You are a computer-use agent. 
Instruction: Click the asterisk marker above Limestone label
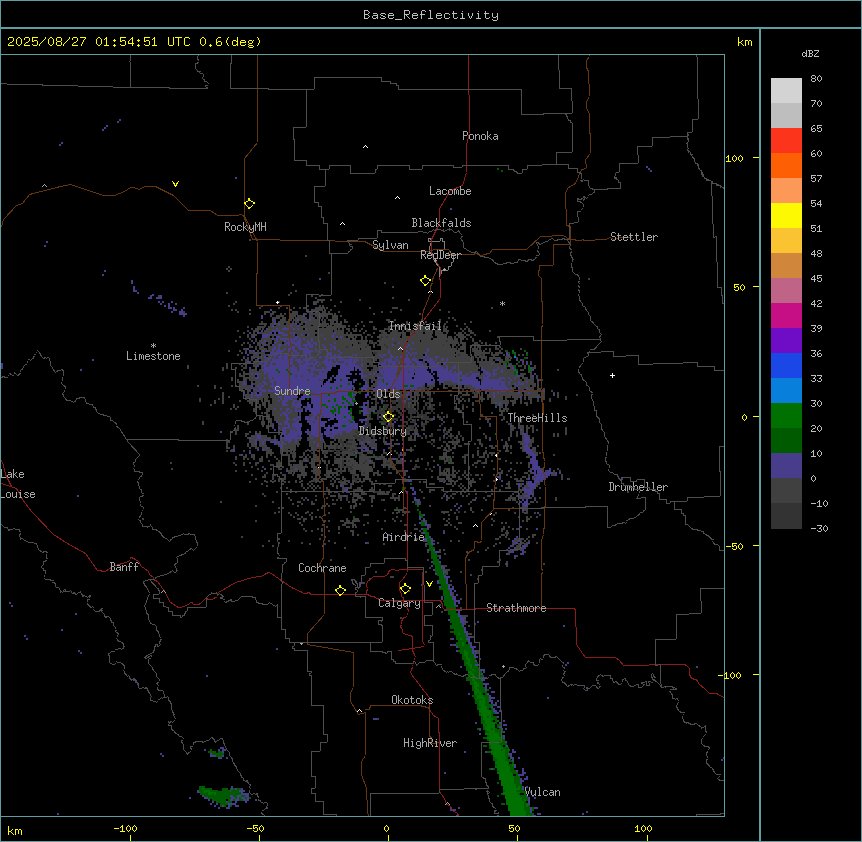153,346
